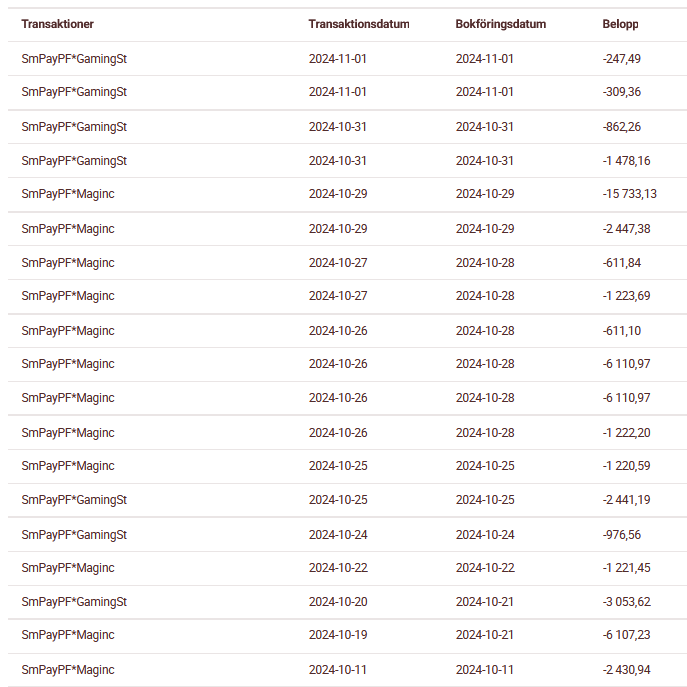This screenshot has width=687, height=687.
Task: Click the Bokföringsdatum column header
Action: [x=500, y=24]
